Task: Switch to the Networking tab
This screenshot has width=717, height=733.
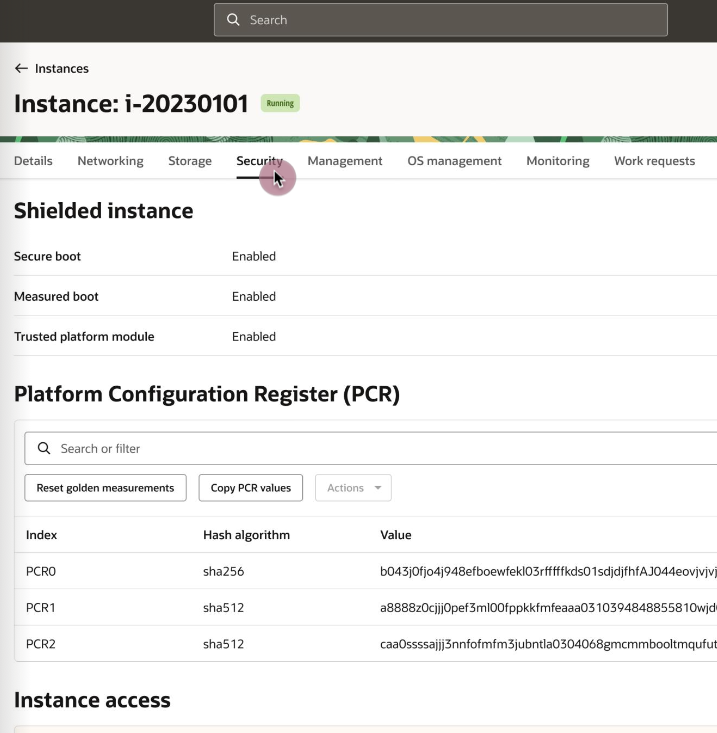Action: pyautogui.click(x=110, y=161)
